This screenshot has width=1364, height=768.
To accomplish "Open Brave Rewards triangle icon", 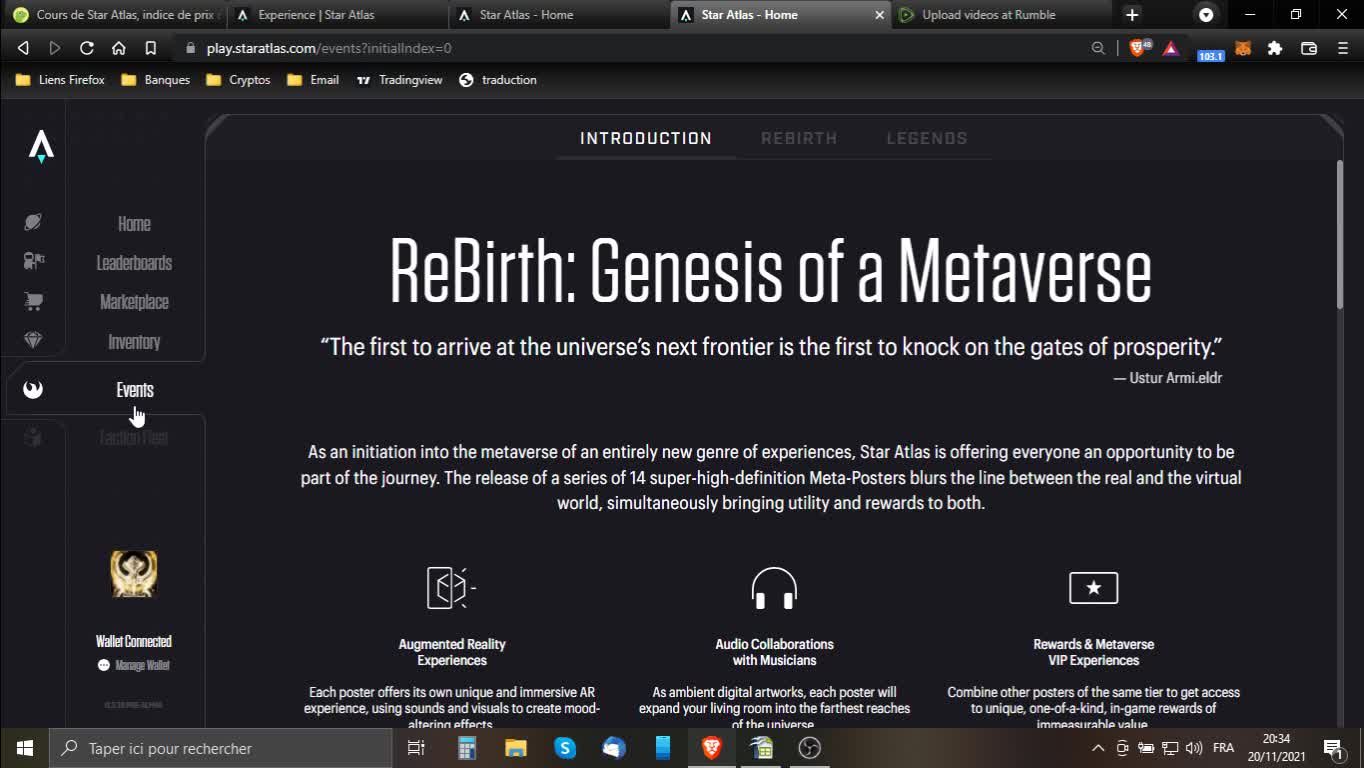I will tap(1170, 48).
